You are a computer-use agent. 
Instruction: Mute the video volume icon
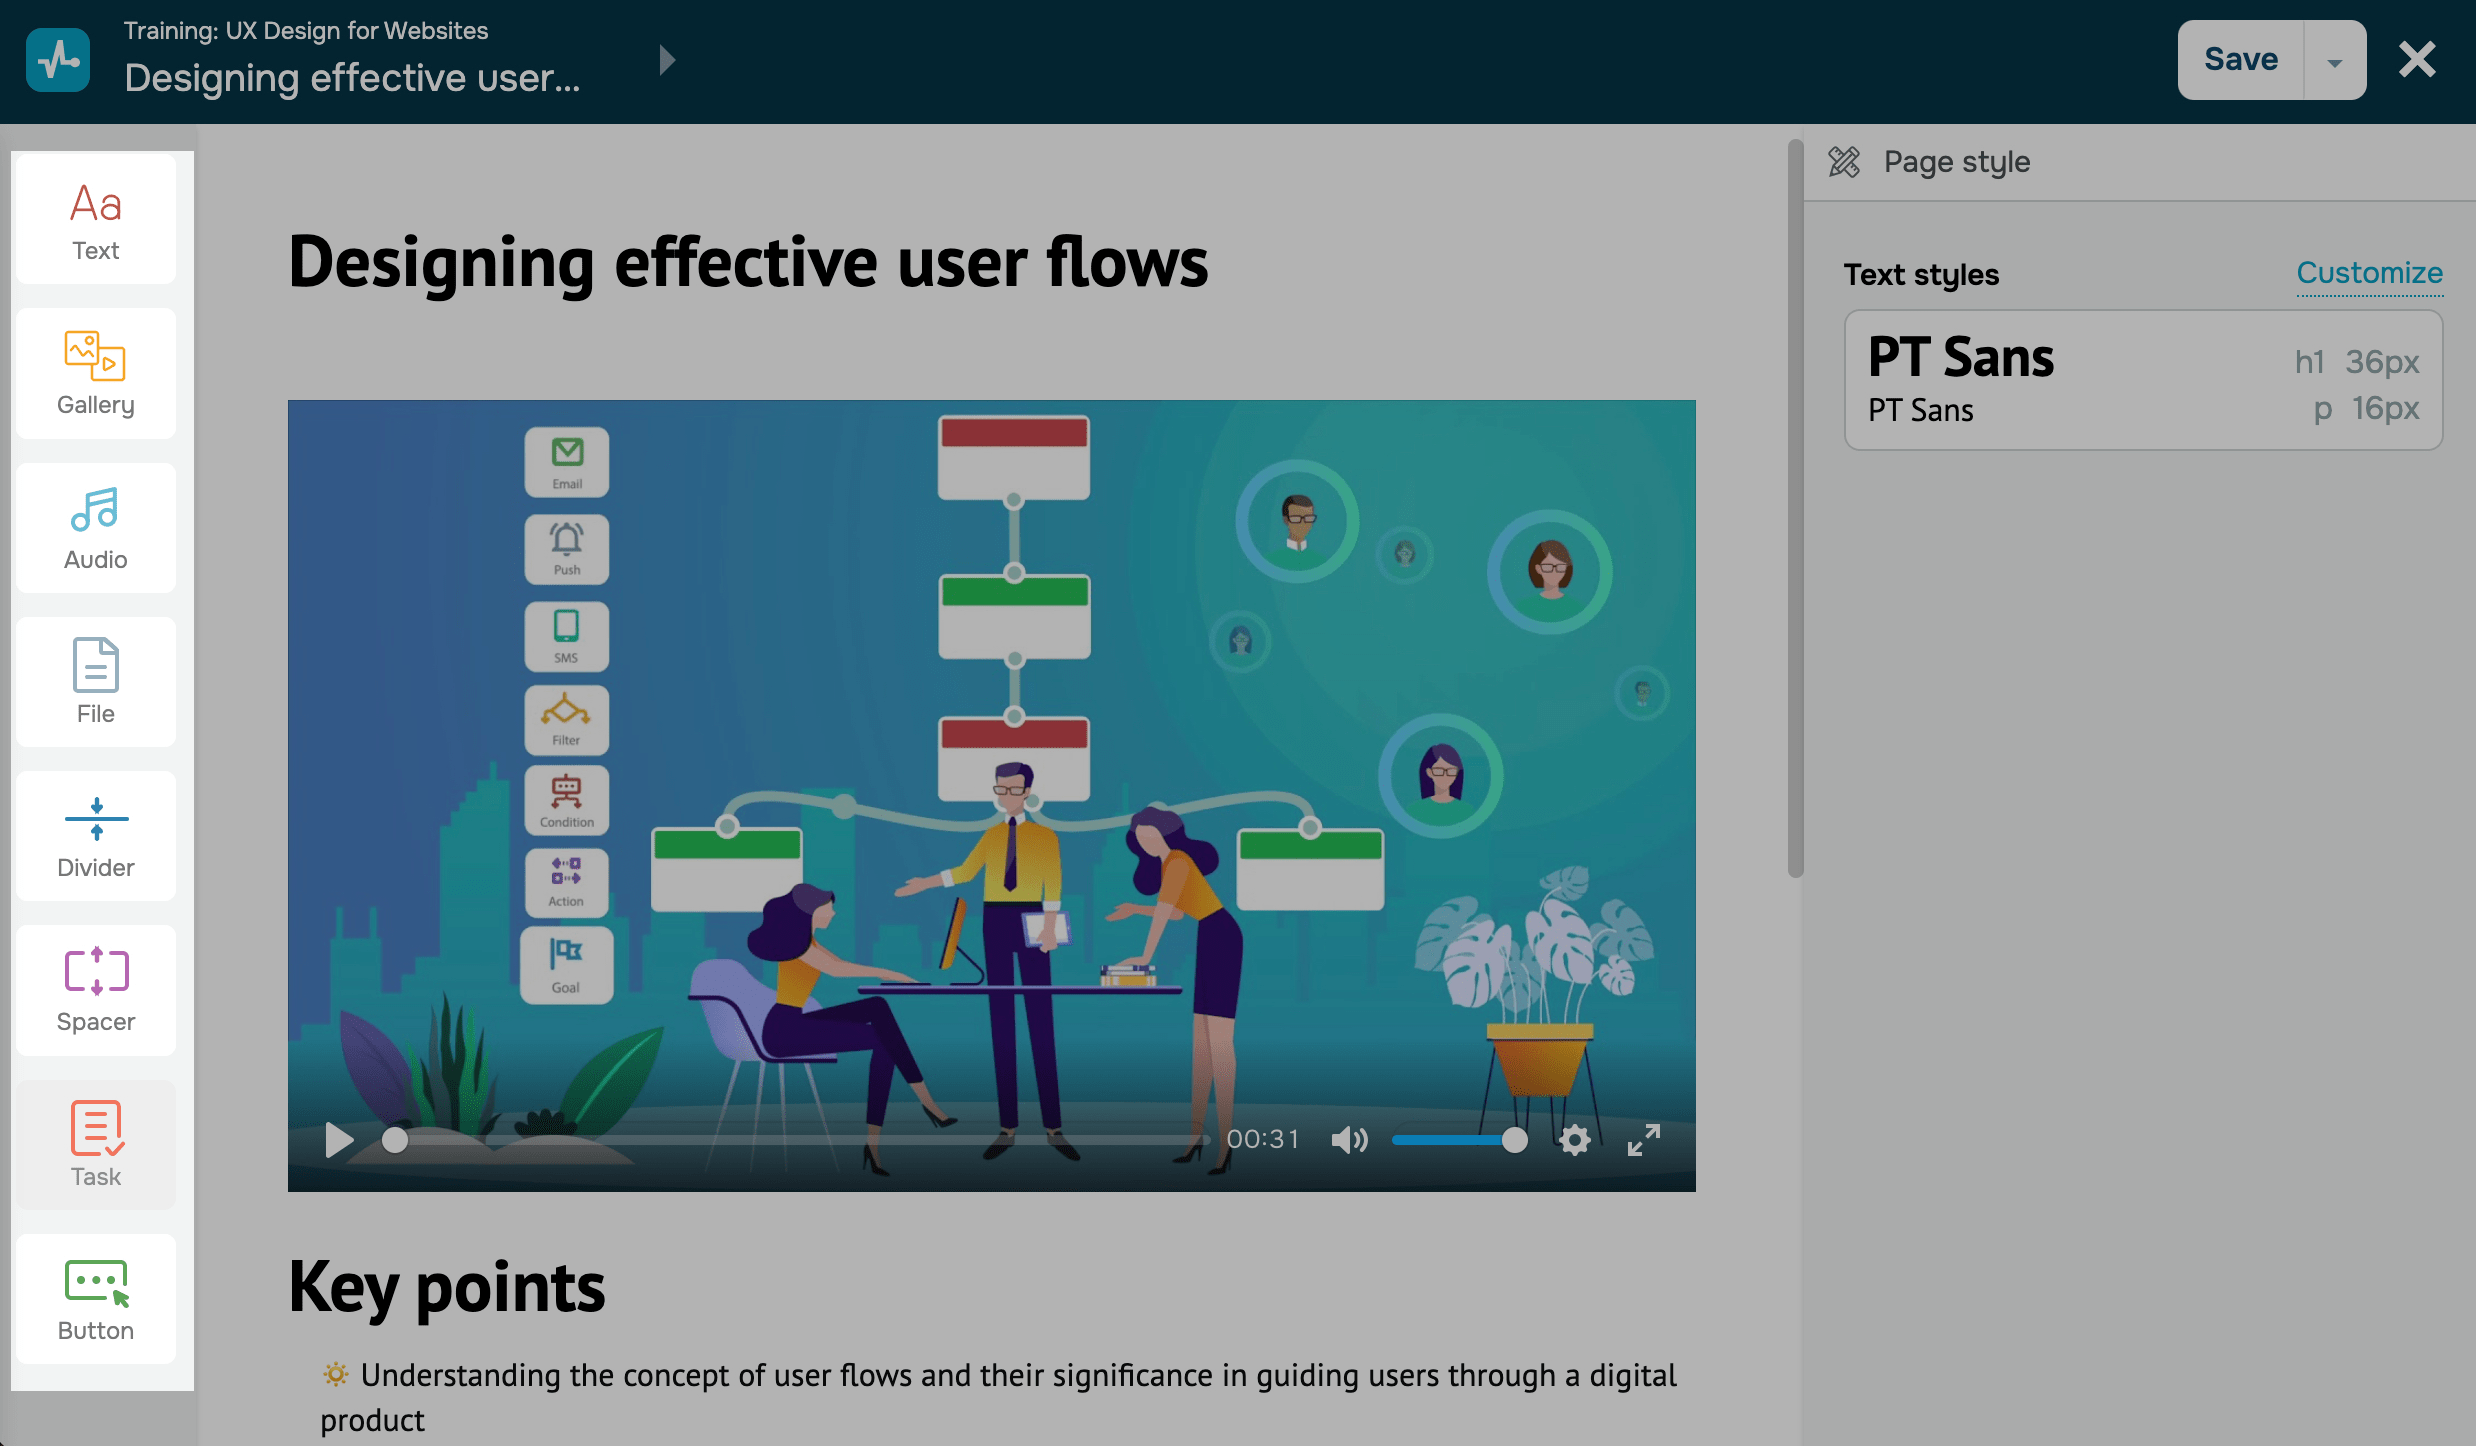(1348, 1140)
